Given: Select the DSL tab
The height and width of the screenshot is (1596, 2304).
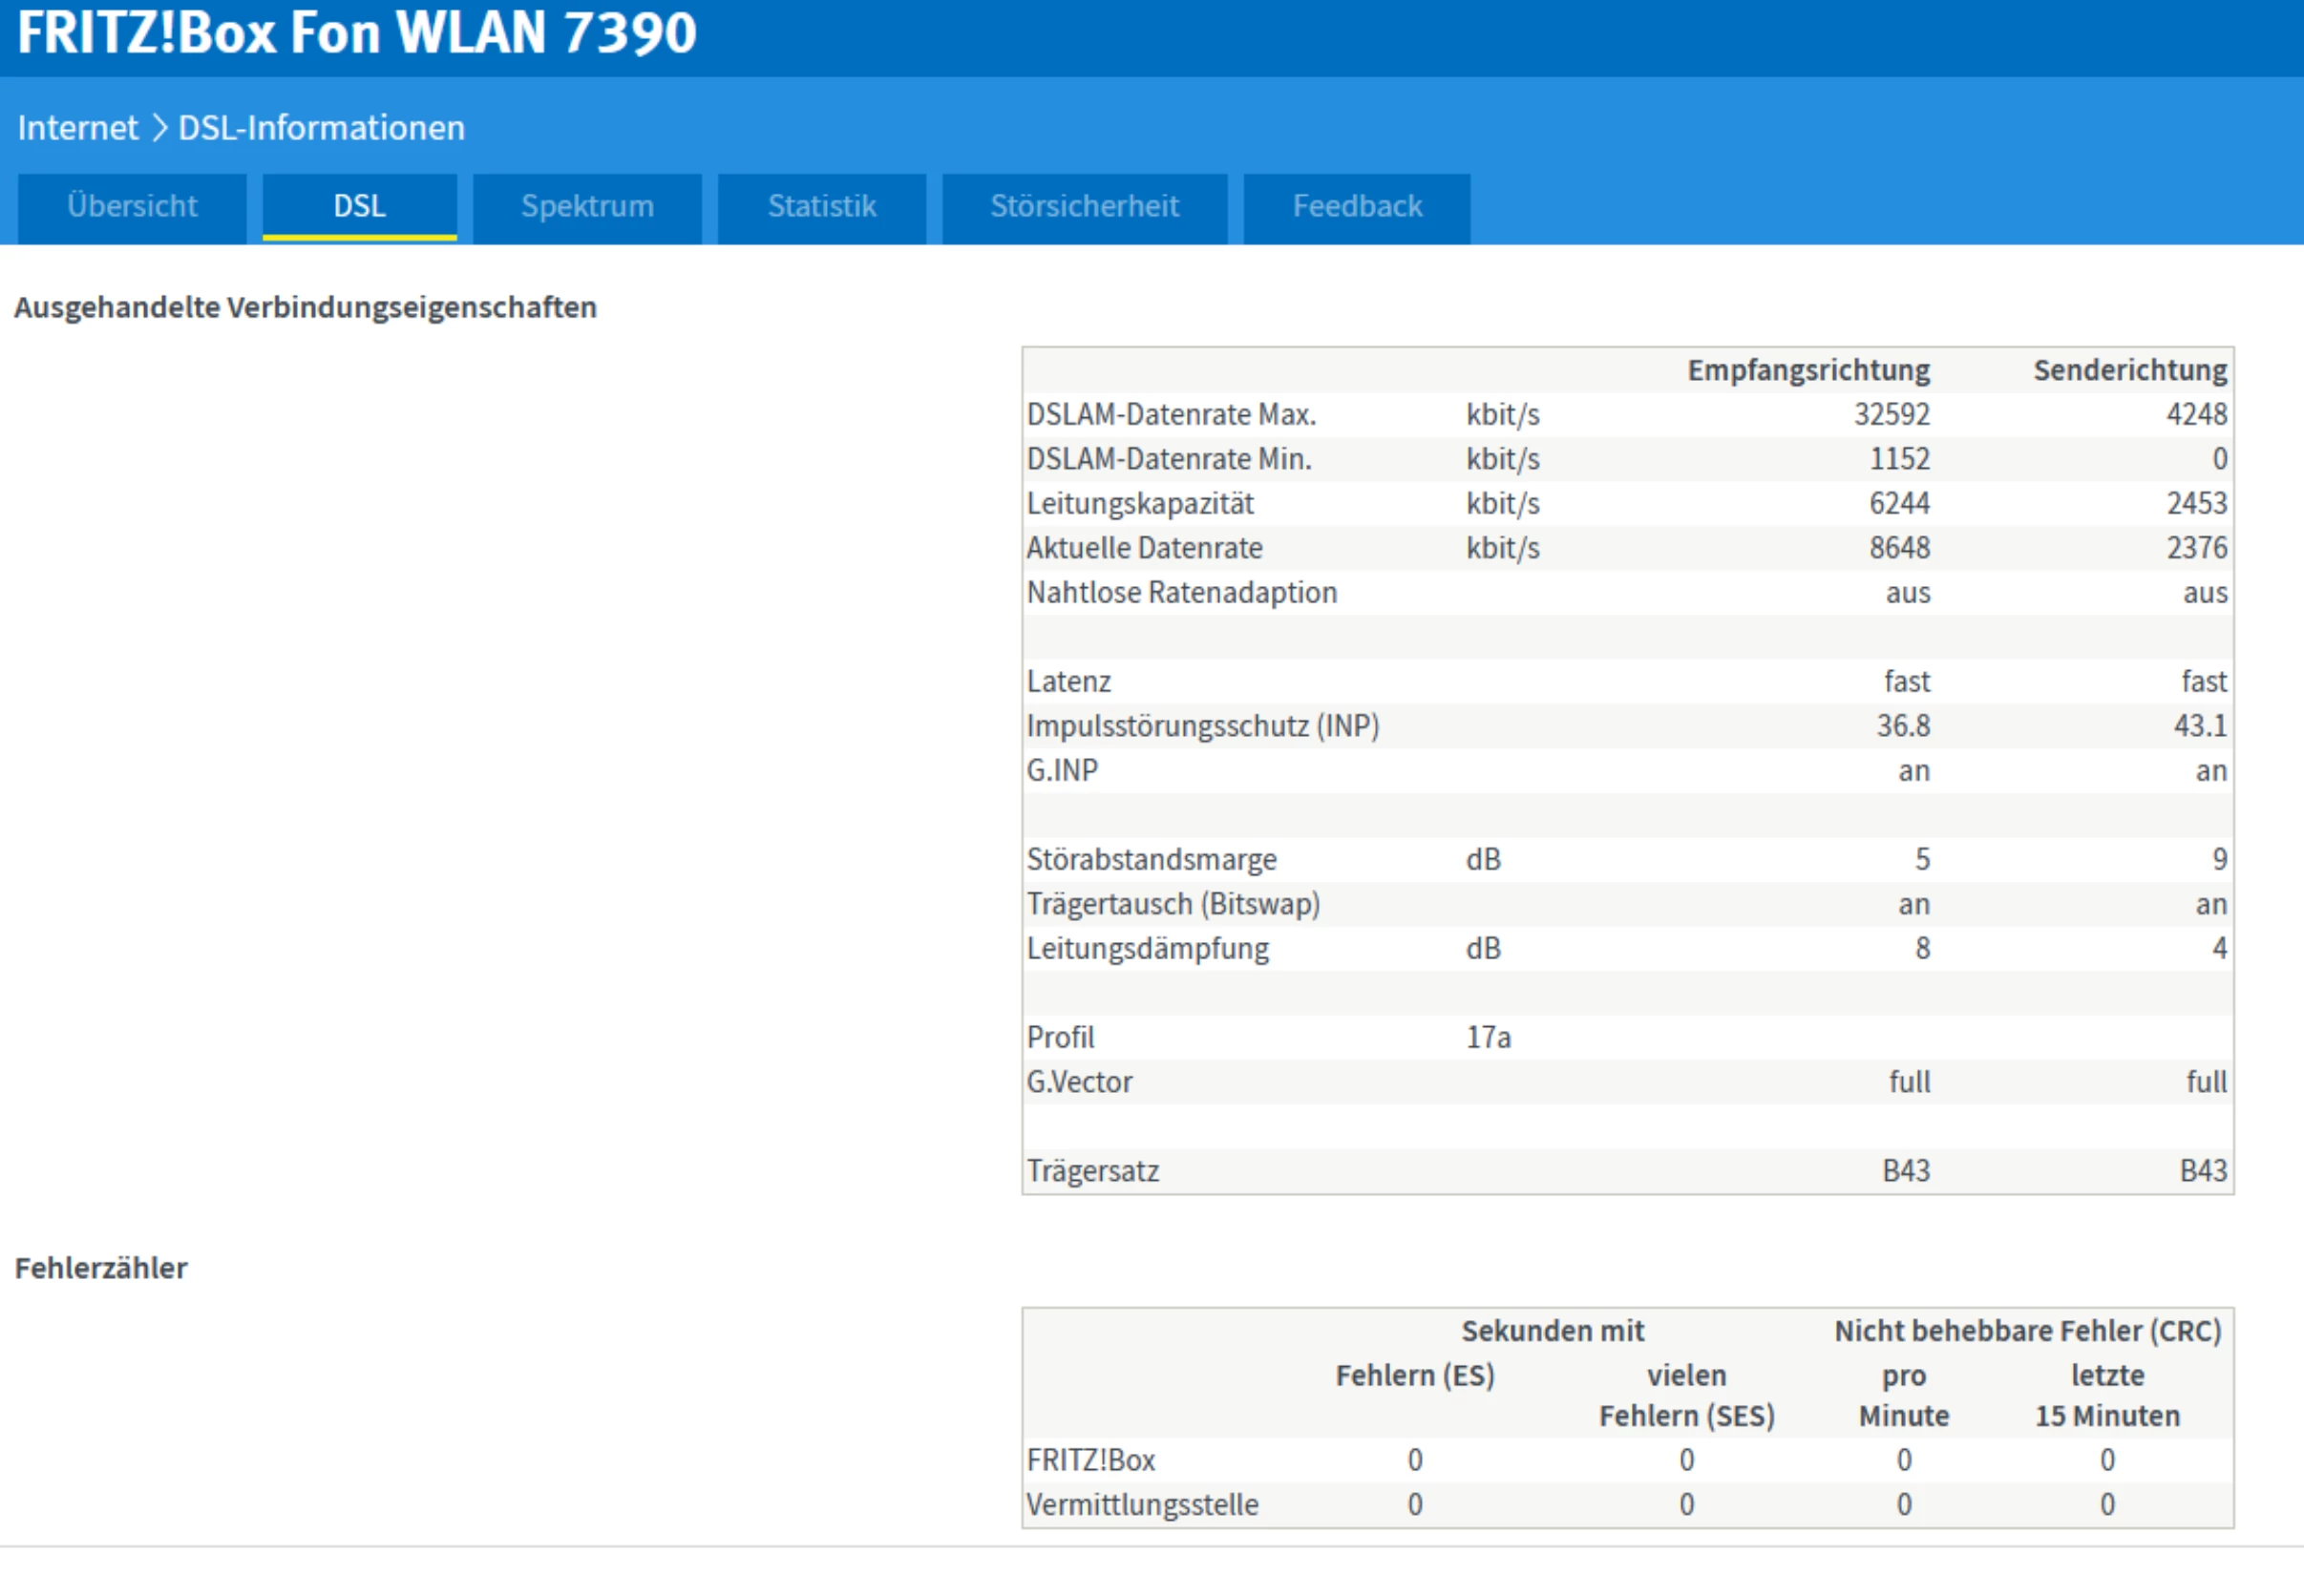Looking at the screenshot, I should coord(359,207).
